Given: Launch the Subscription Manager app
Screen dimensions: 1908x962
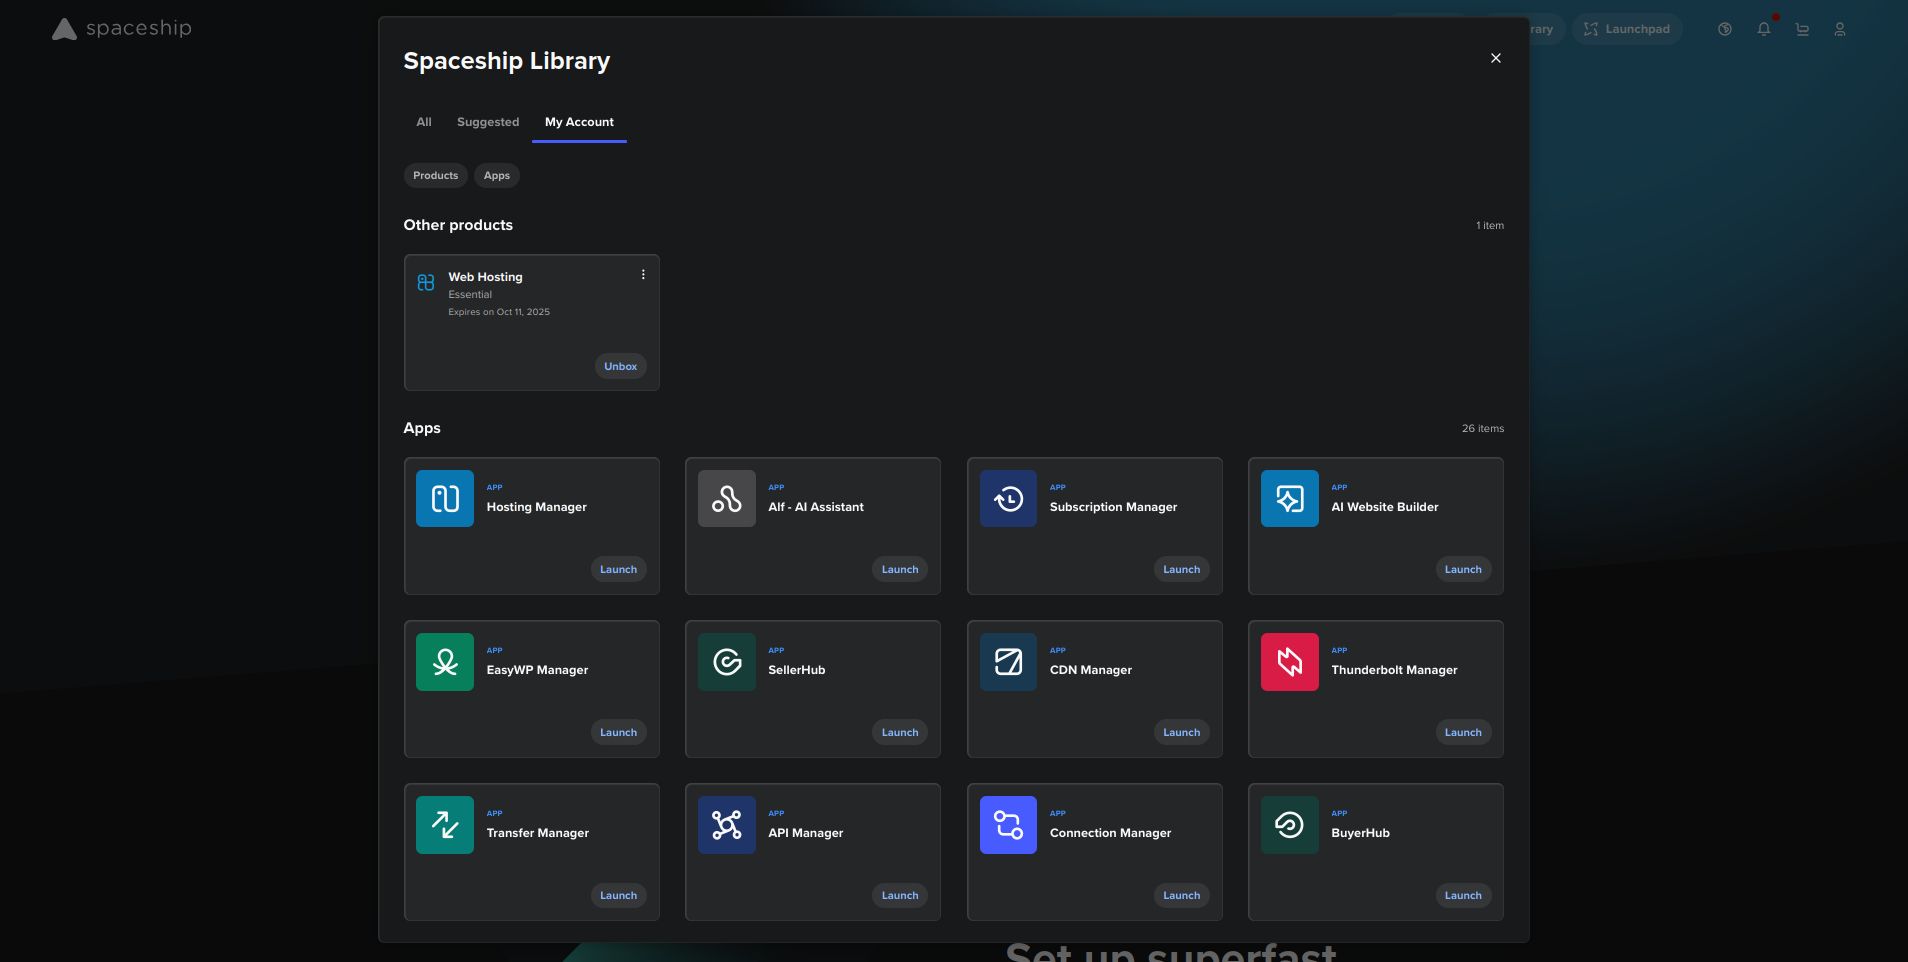Looking at the screenshot, I should pyautogui.click(x=1180, y=569).
